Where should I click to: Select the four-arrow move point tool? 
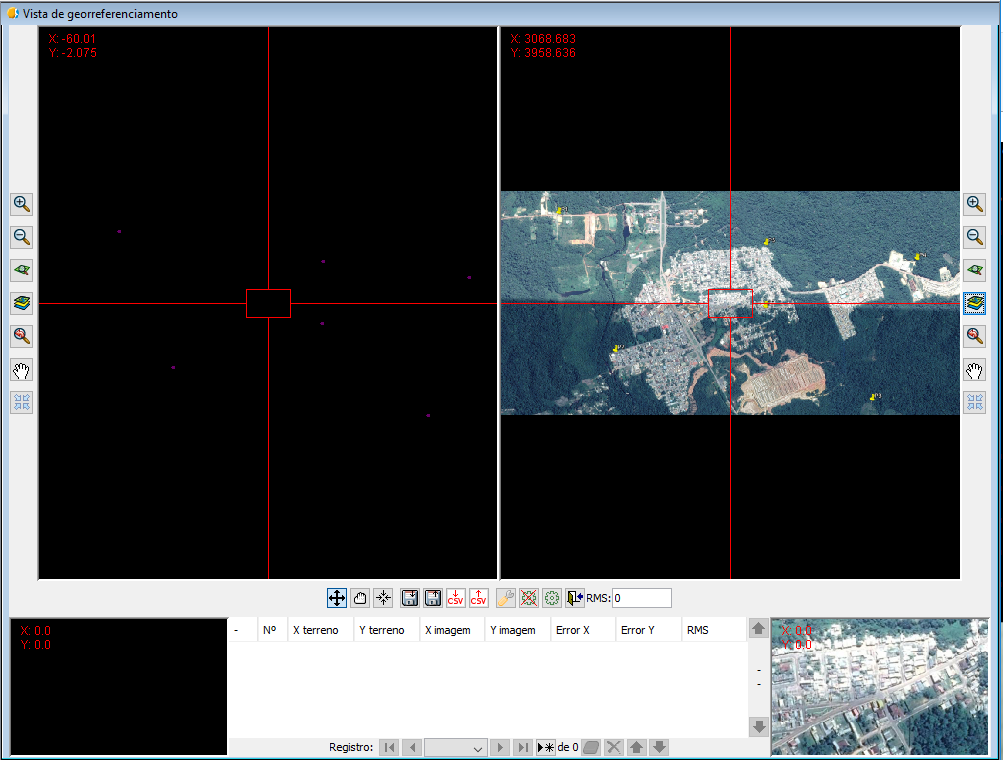pos(337,598)
